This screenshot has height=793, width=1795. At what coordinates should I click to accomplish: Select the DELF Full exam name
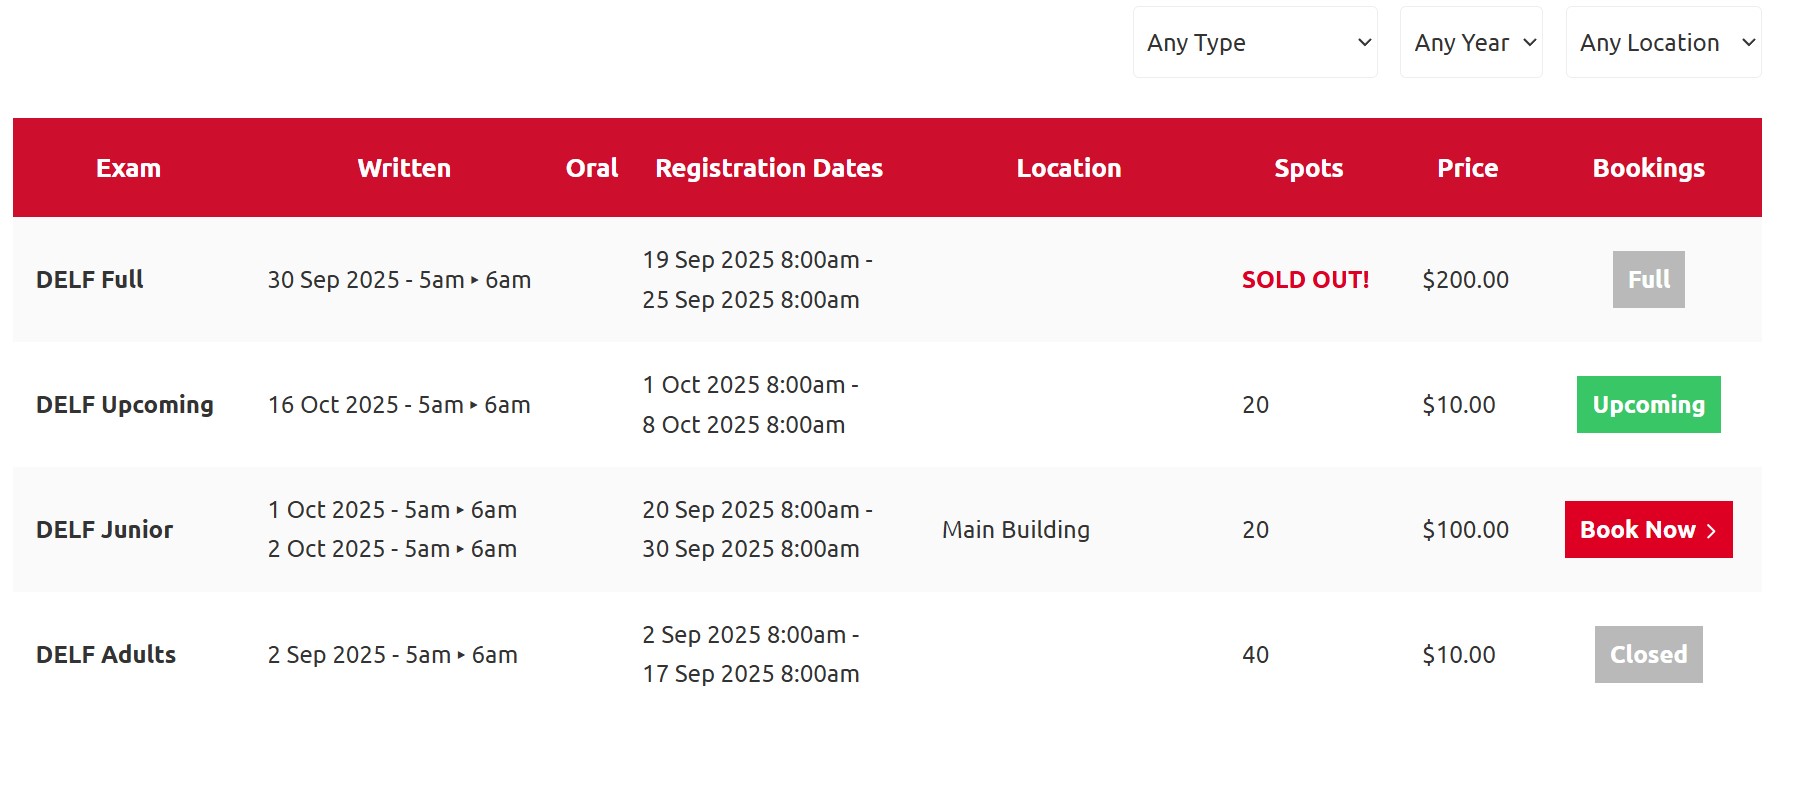pos(90,279)
